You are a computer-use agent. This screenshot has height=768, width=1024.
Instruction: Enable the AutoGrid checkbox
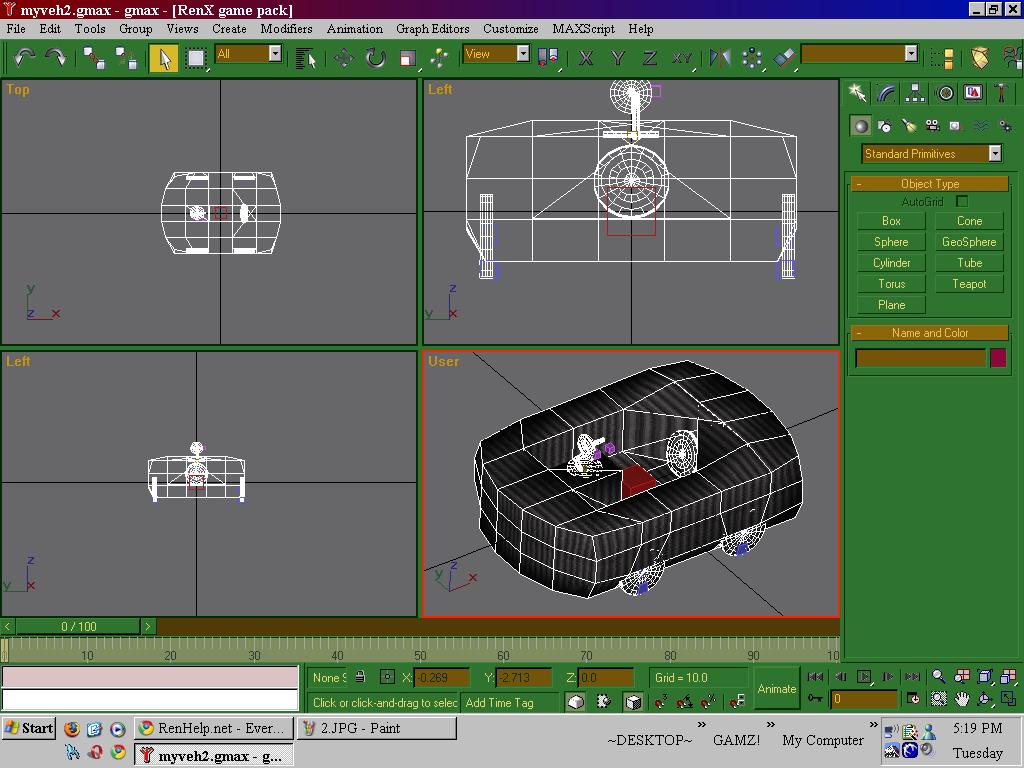coord(961,202)
